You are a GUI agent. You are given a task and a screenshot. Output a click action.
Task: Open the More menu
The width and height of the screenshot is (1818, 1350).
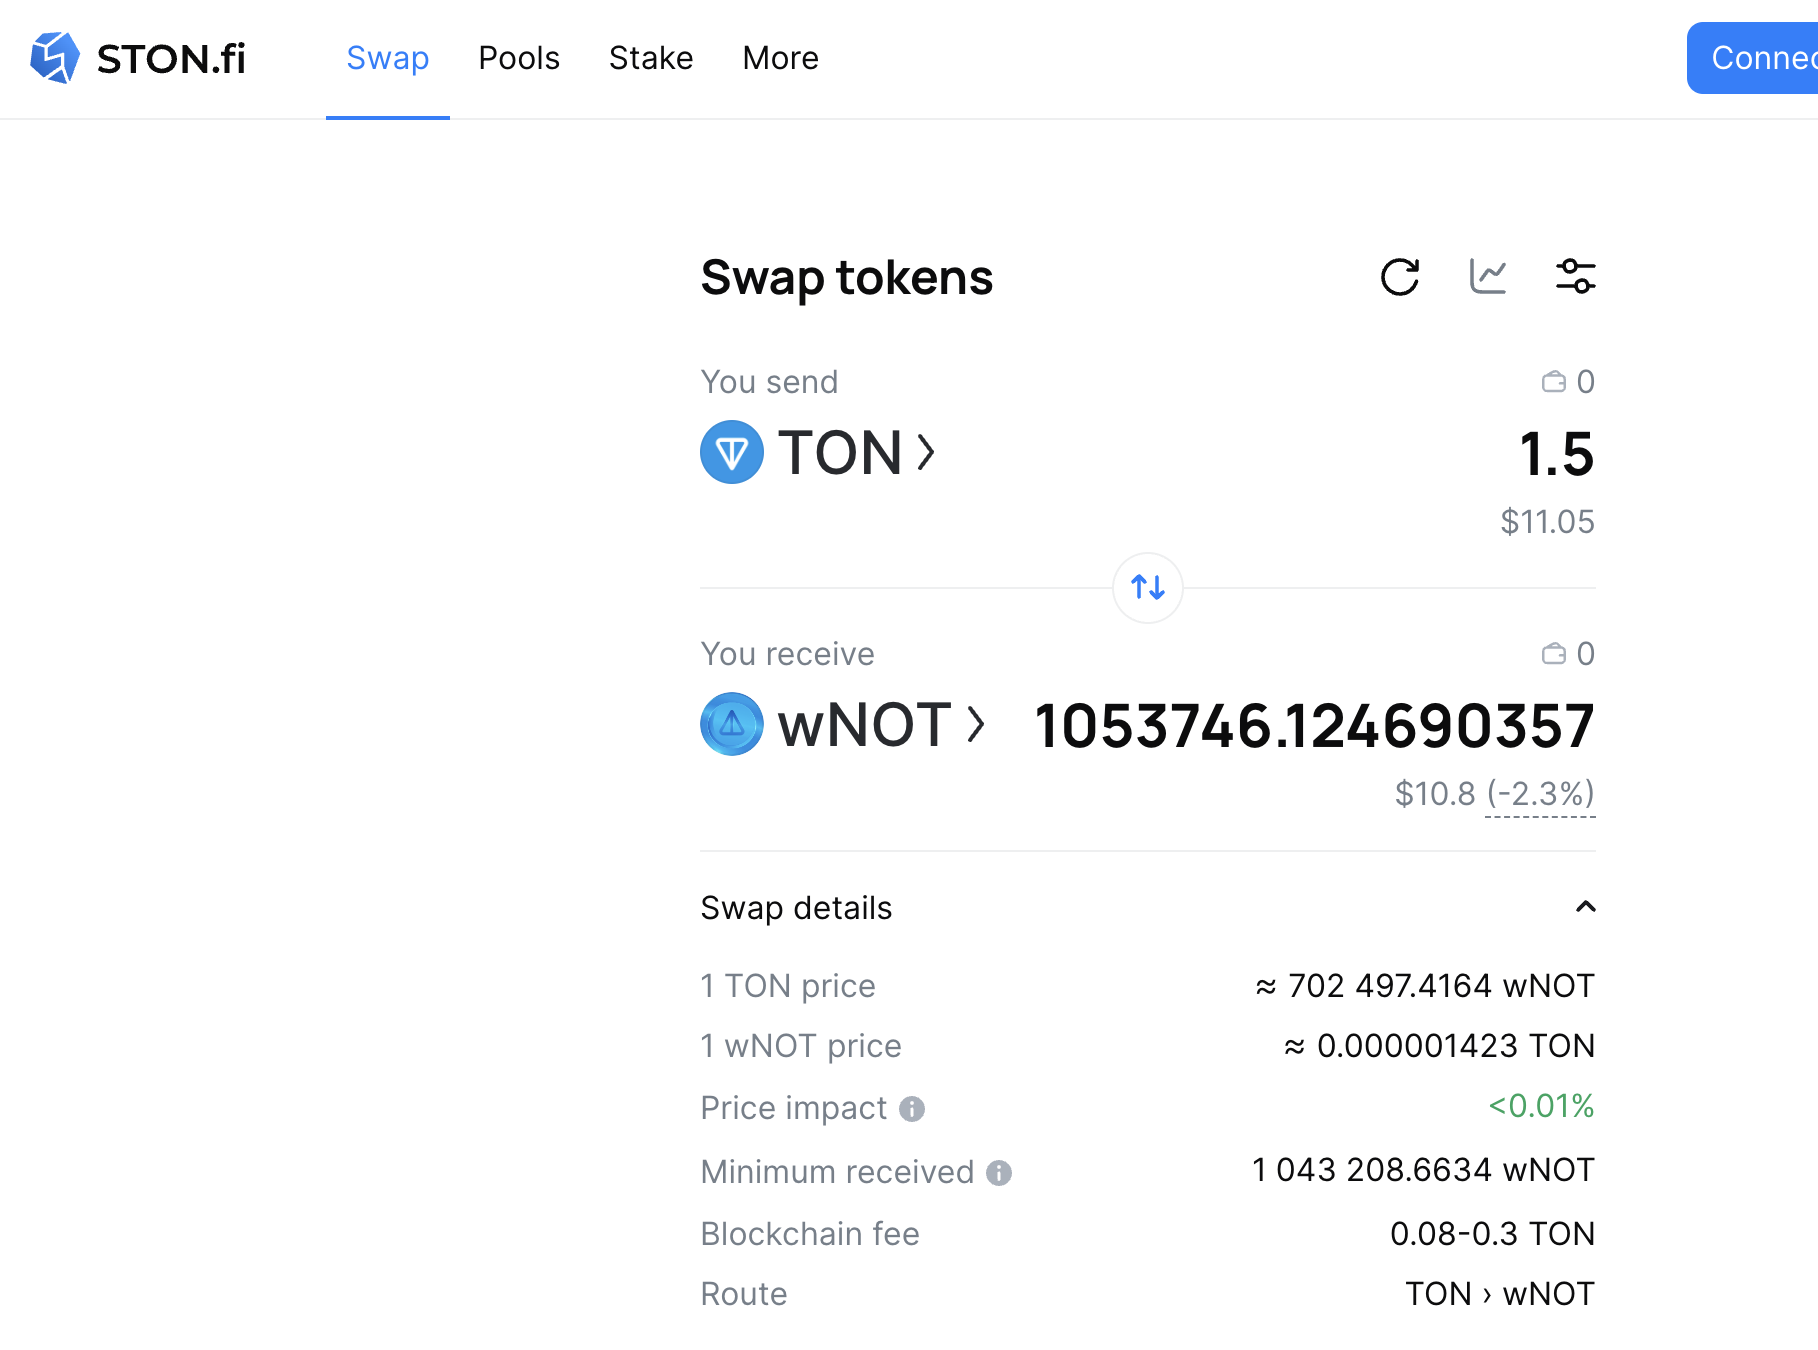click(781, 58)
